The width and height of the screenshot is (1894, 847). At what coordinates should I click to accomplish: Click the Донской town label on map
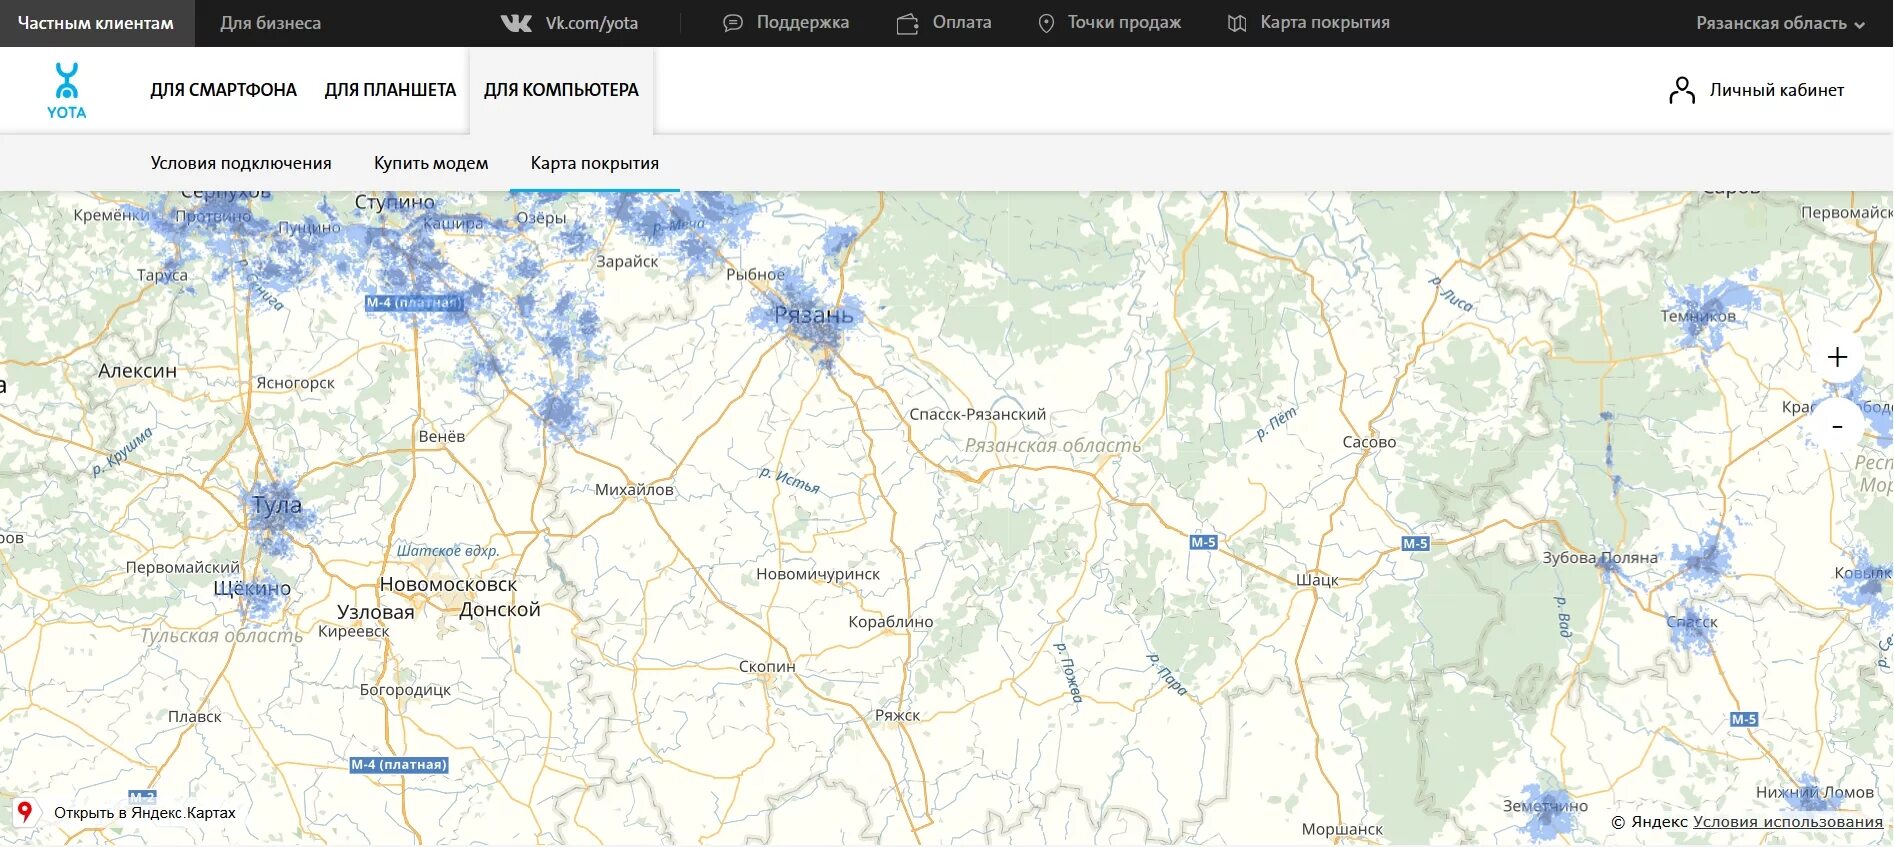[500, 609]
